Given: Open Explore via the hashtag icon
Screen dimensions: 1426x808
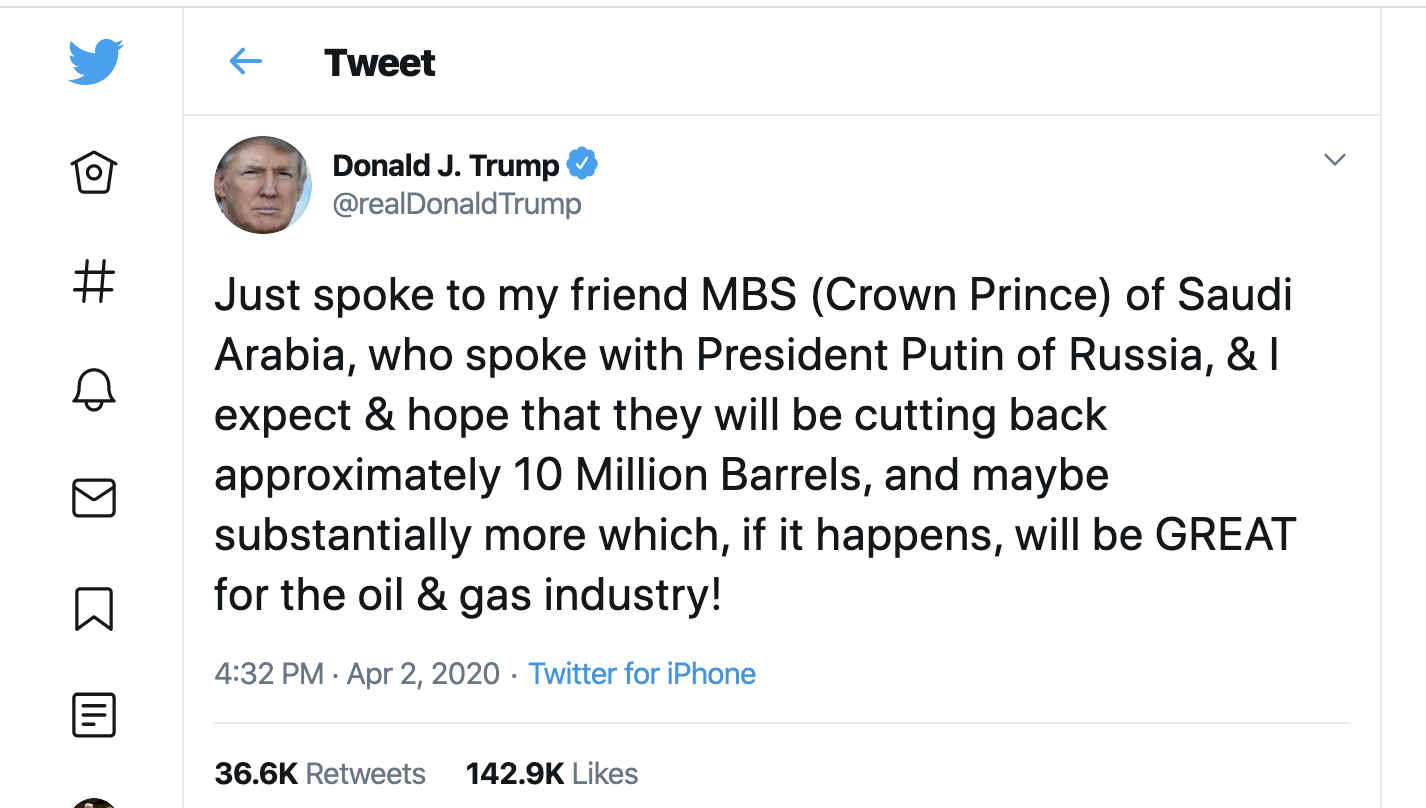Looking at the screenshot, I should [94, 281].
